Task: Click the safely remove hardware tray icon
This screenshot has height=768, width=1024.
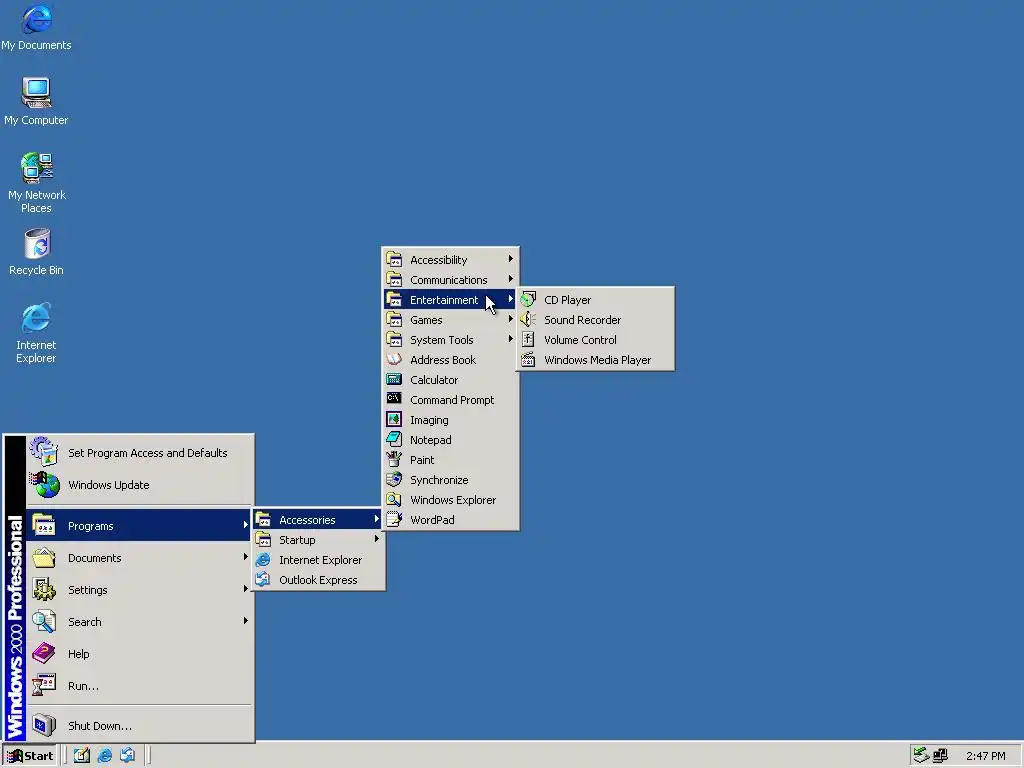Action: coord(921,756)
